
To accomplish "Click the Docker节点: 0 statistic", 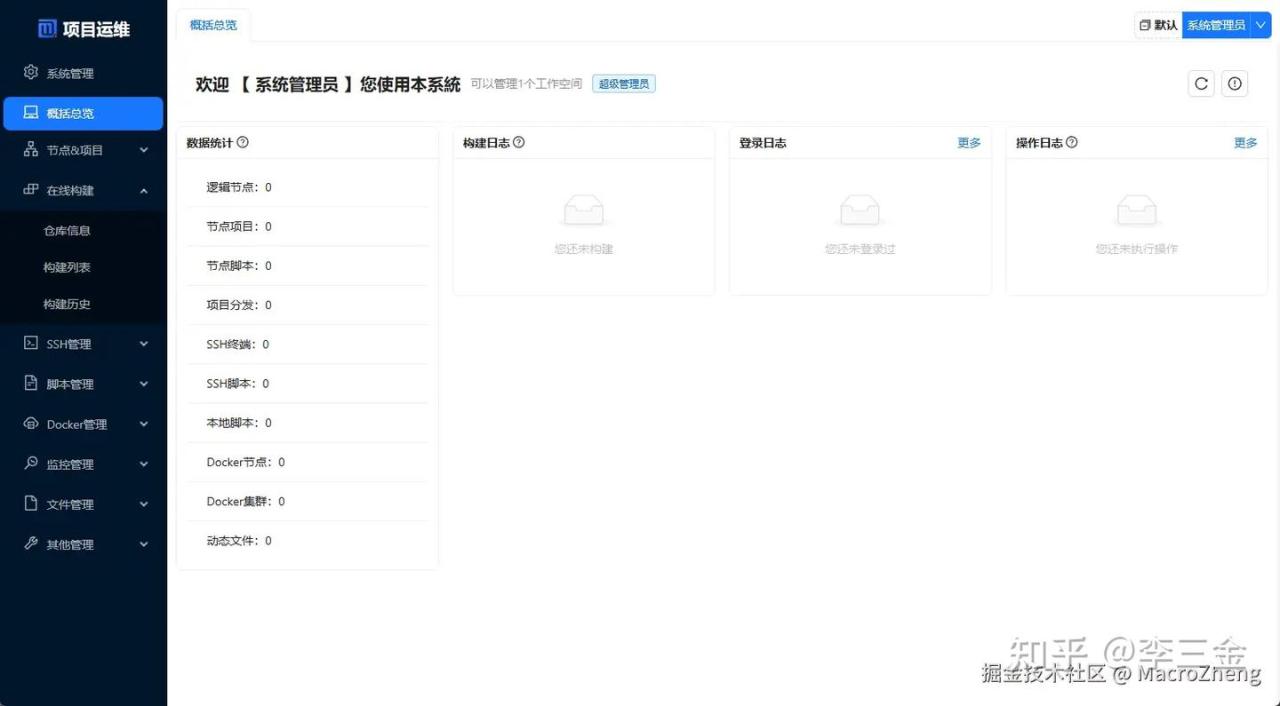I will pos(246,462).
